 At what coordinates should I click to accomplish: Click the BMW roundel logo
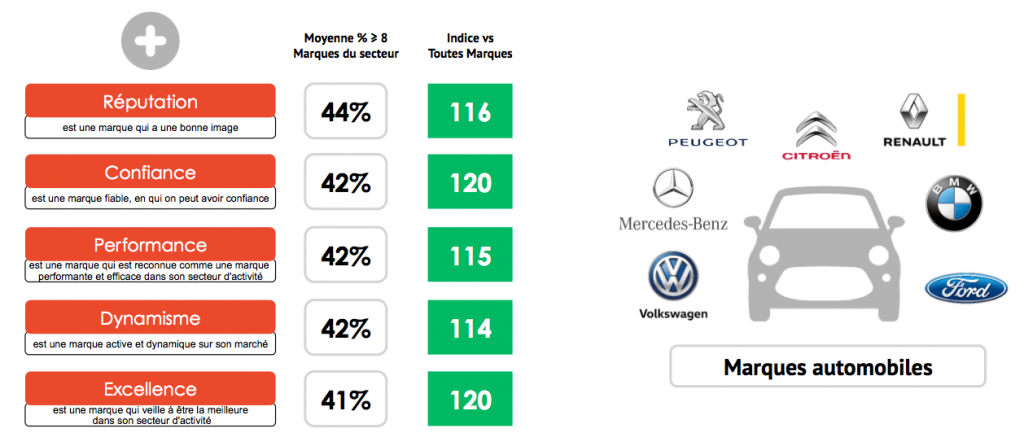tap(954, 203)
